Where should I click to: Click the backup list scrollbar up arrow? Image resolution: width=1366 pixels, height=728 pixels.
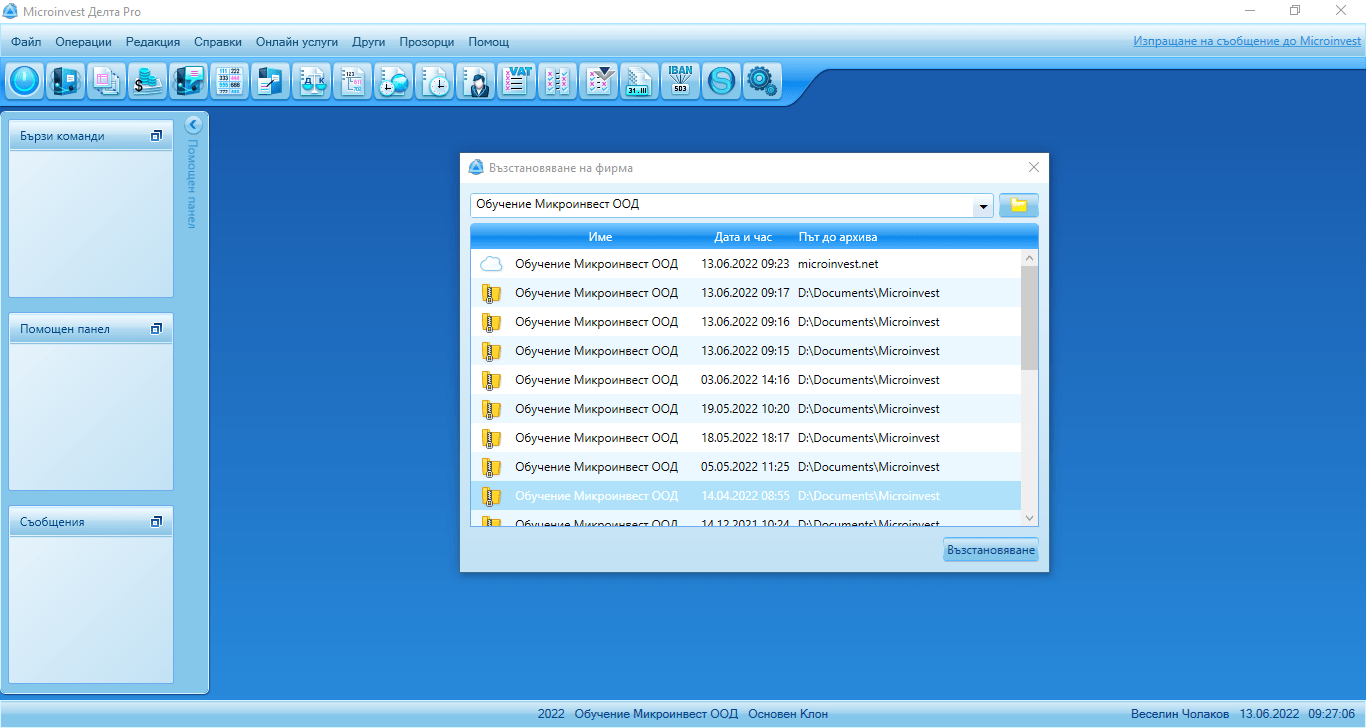tap(1030, 258)
